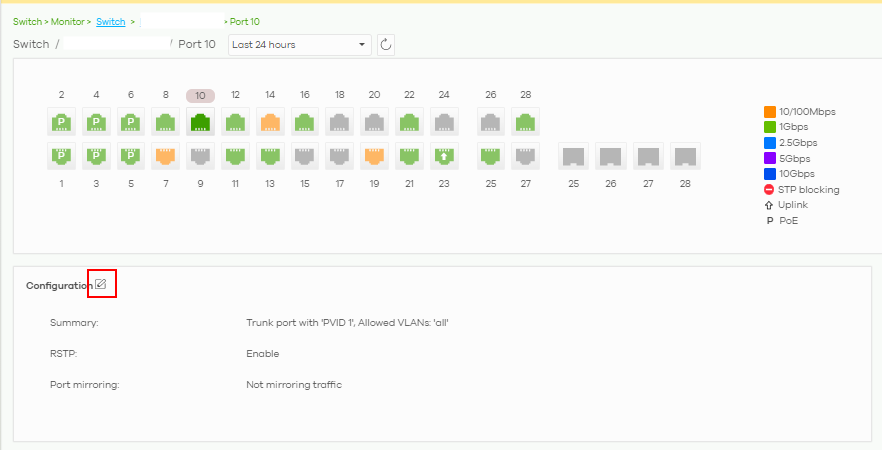Click orange port 19 icon
Viewport: 882px width, 450px height.
[x=374, y=156]
